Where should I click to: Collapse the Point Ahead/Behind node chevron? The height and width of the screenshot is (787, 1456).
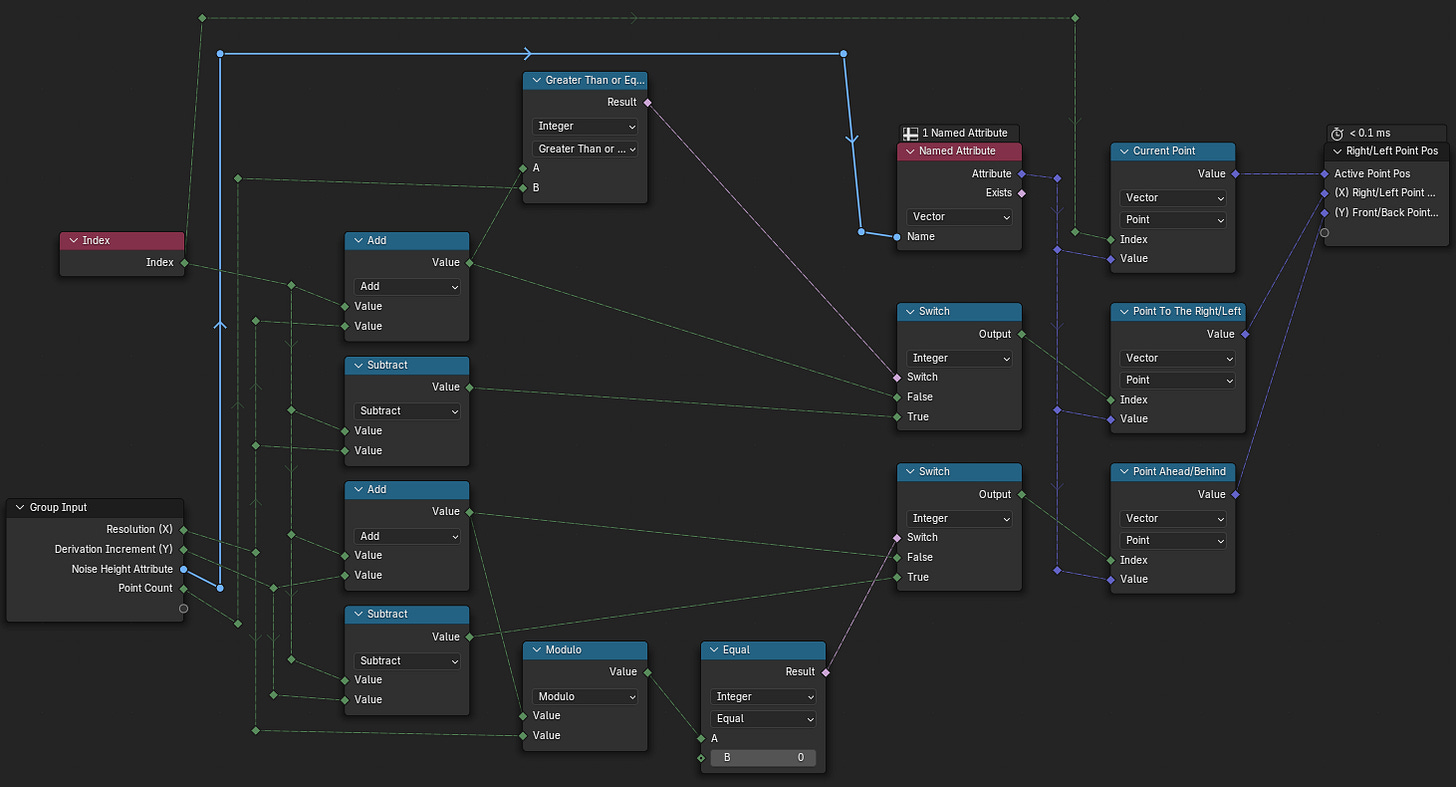point(1124,472)
